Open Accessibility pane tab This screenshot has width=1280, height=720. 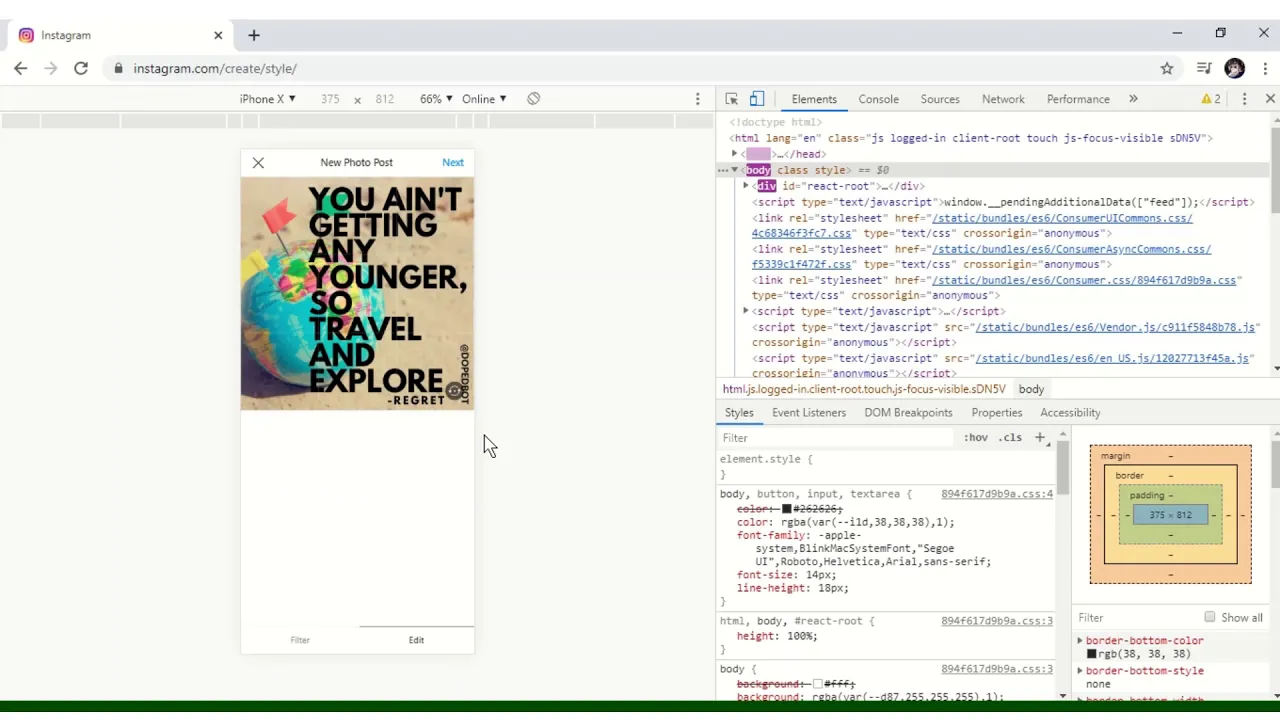point(1070,412)
